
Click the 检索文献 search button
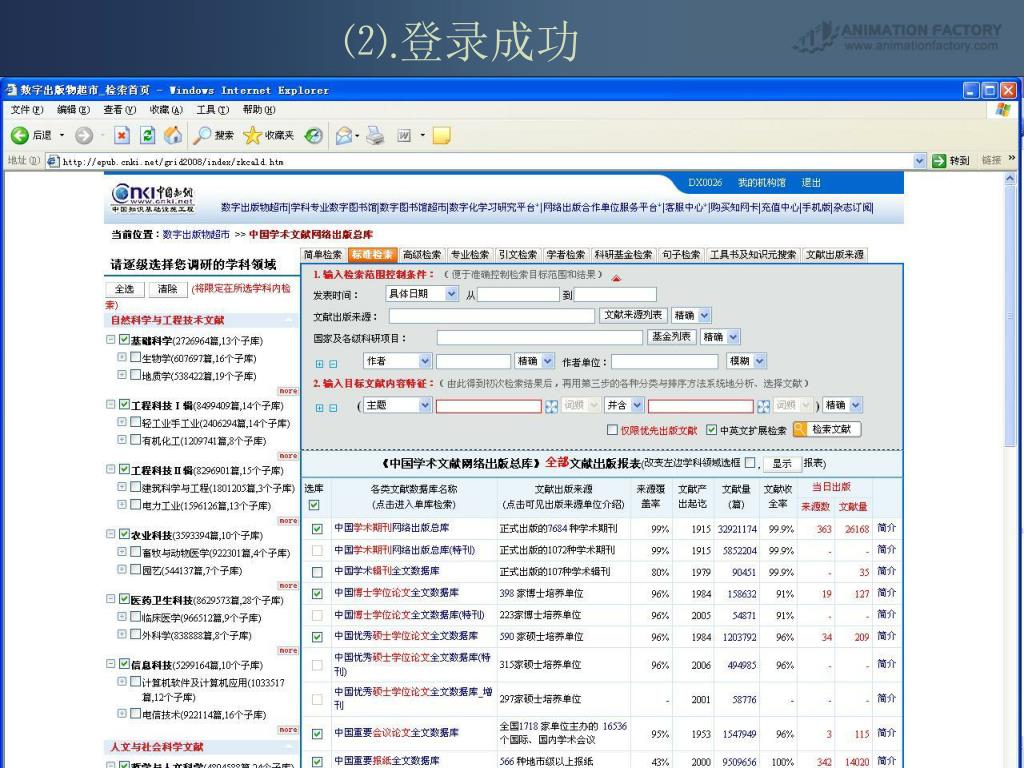click(827, 429)
